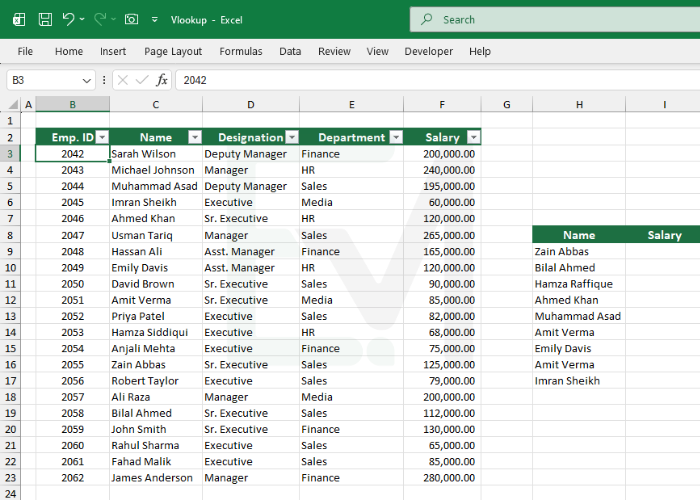Select cell containing Priya Patel

[156, 316]
